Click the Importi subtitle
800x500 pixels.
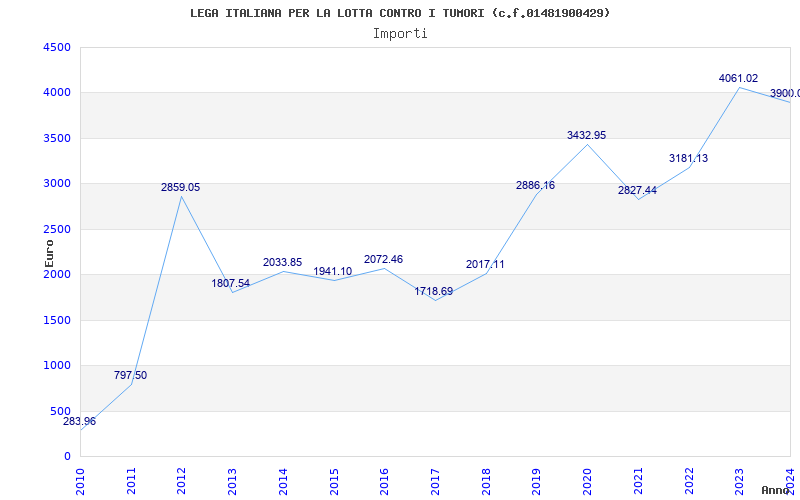click(x=400, y=34)
